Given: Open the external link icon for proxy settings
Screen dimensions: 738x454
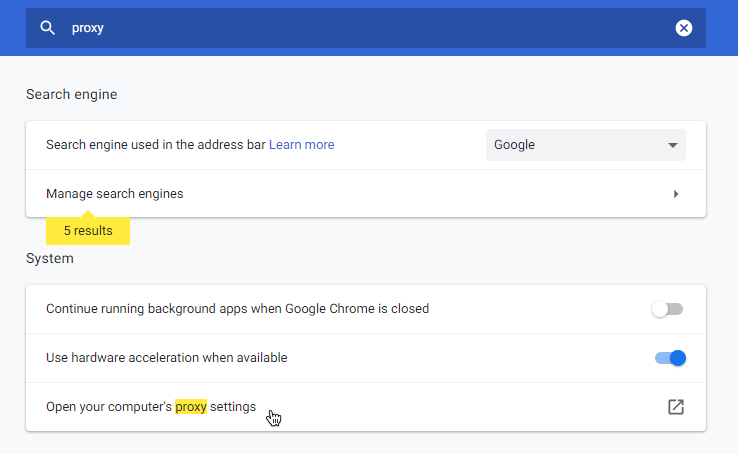Looking at the screenshot, I should click(x=676, y=407).
